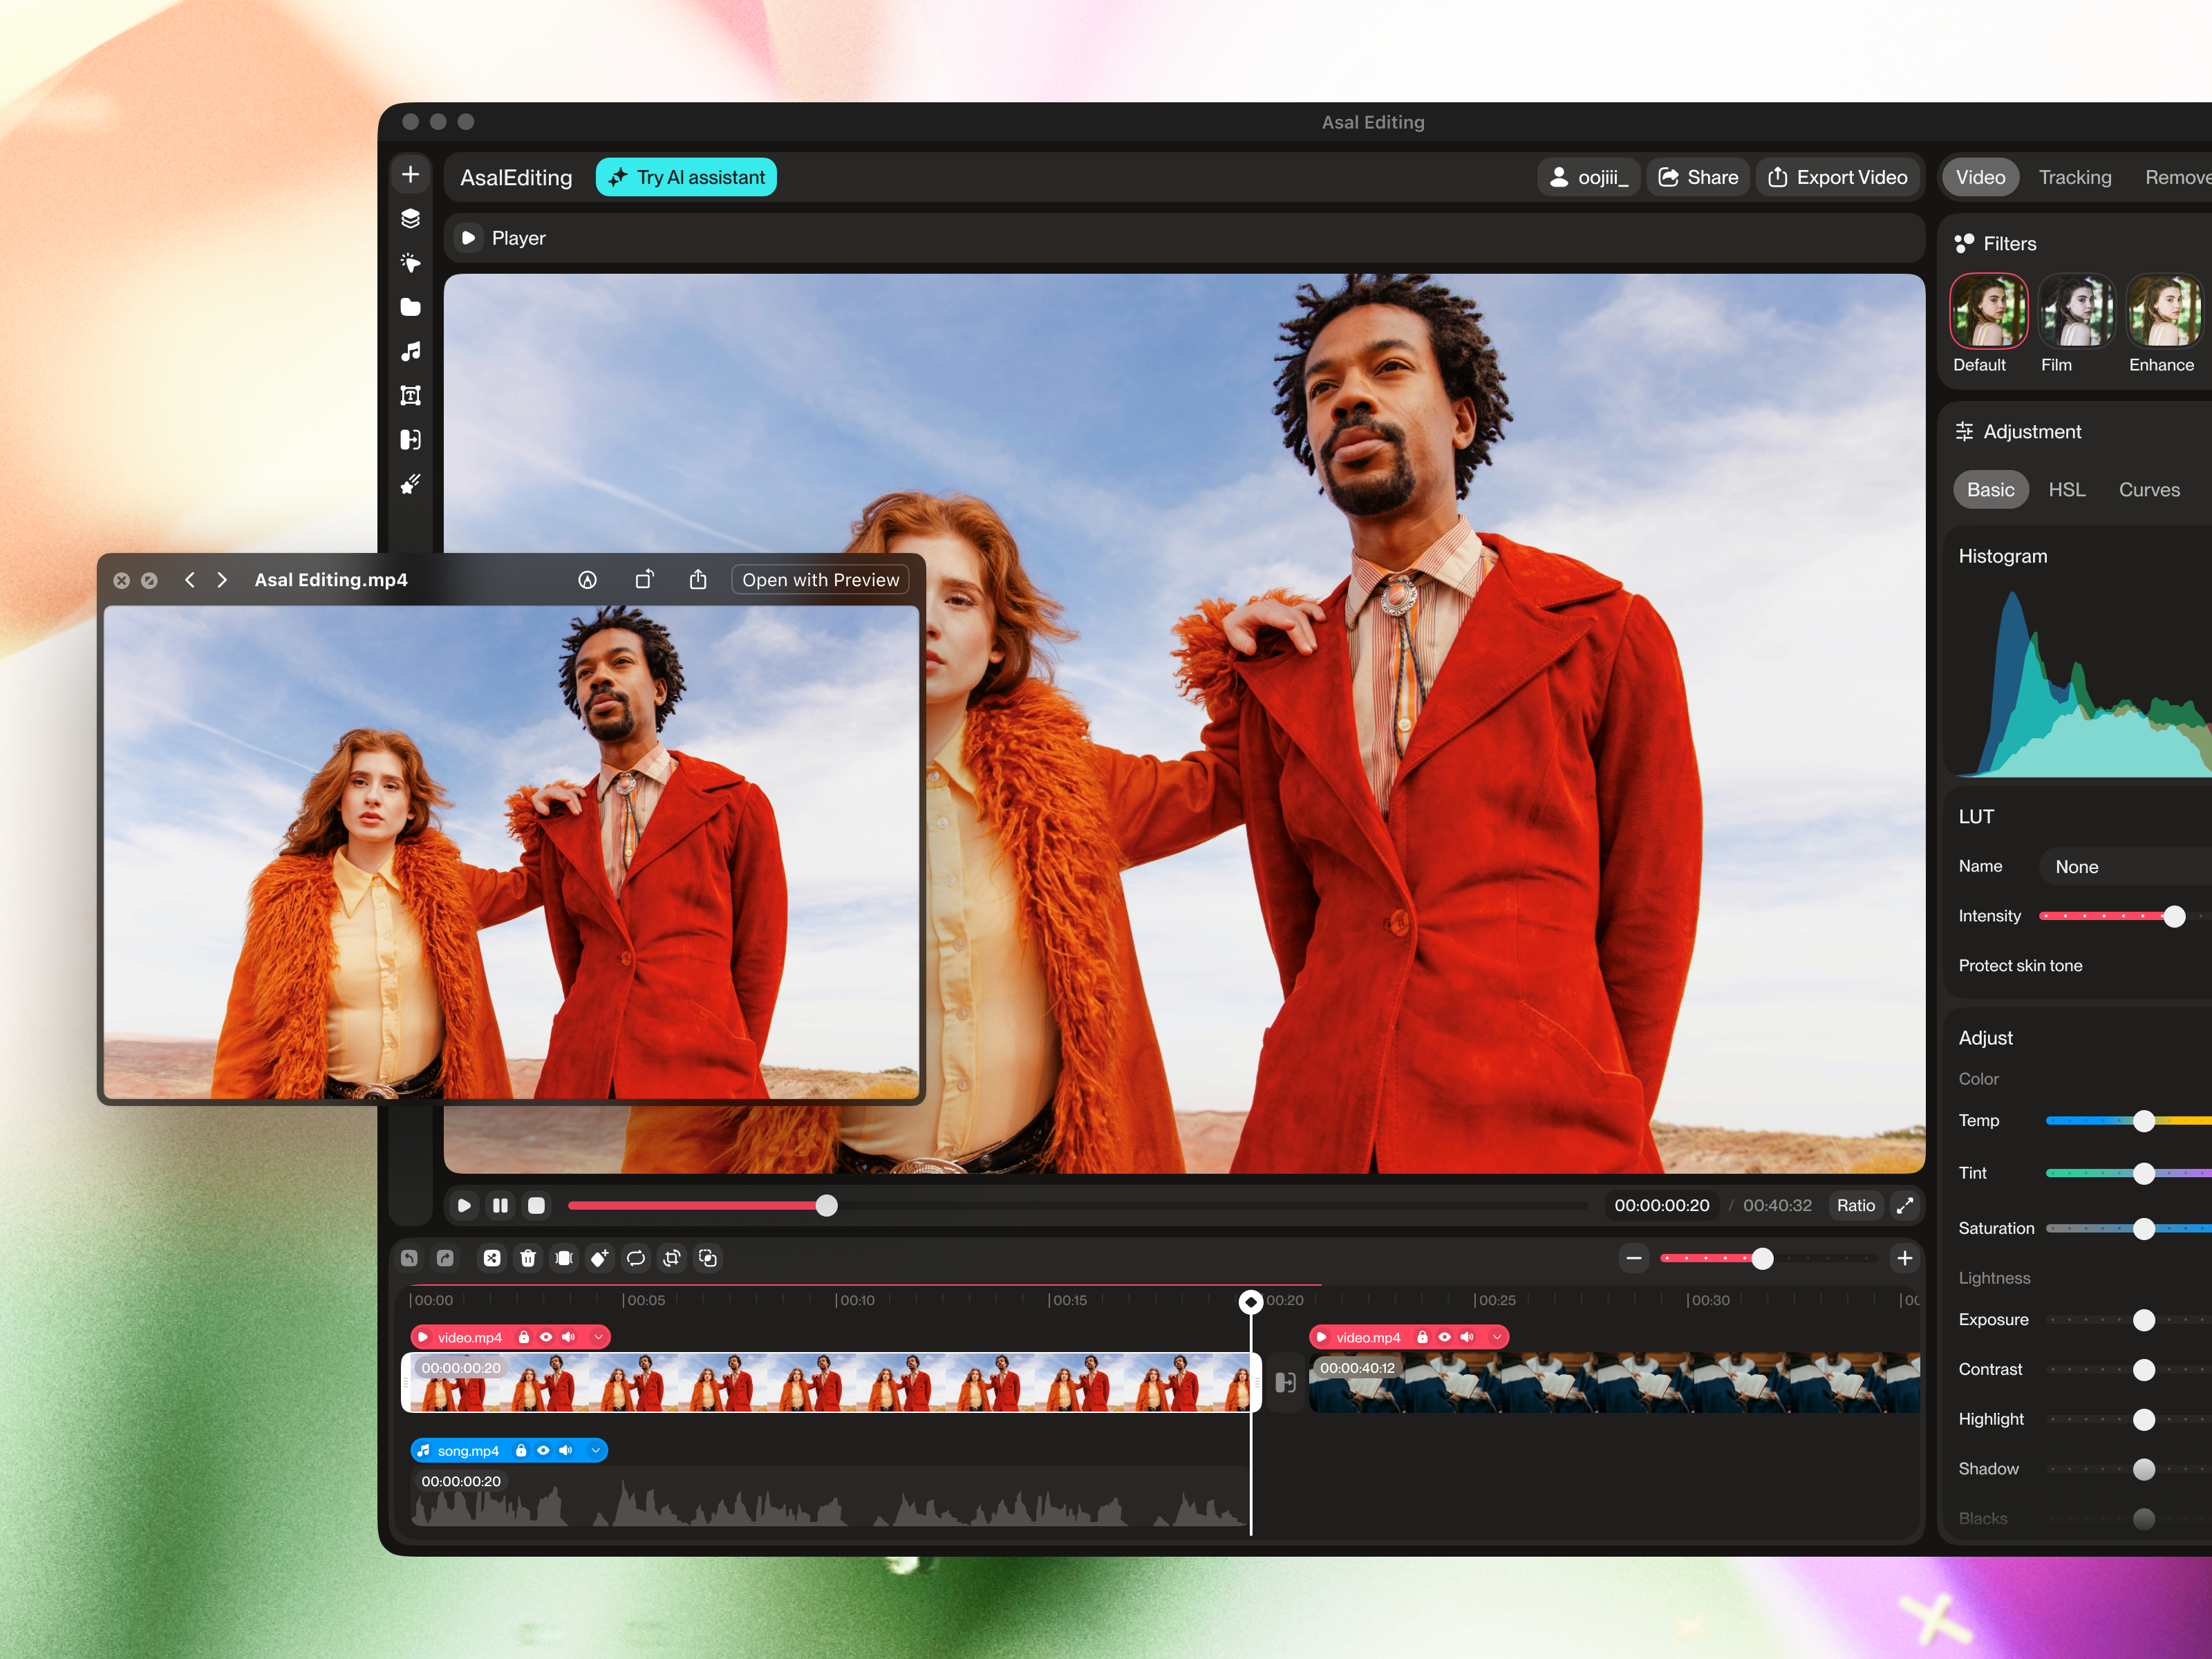Click Try AI assistant button

point(686,176)
